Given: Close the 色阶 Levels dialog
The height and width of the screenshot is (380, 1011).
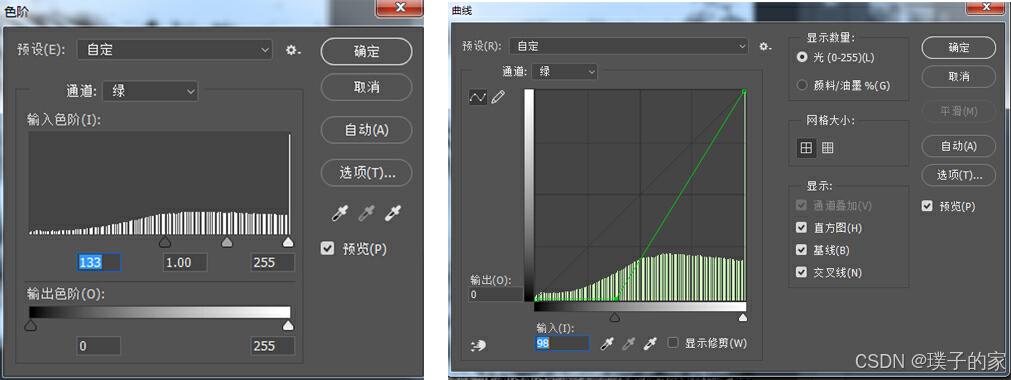Looking at the screenshot, I should (399, 7).
